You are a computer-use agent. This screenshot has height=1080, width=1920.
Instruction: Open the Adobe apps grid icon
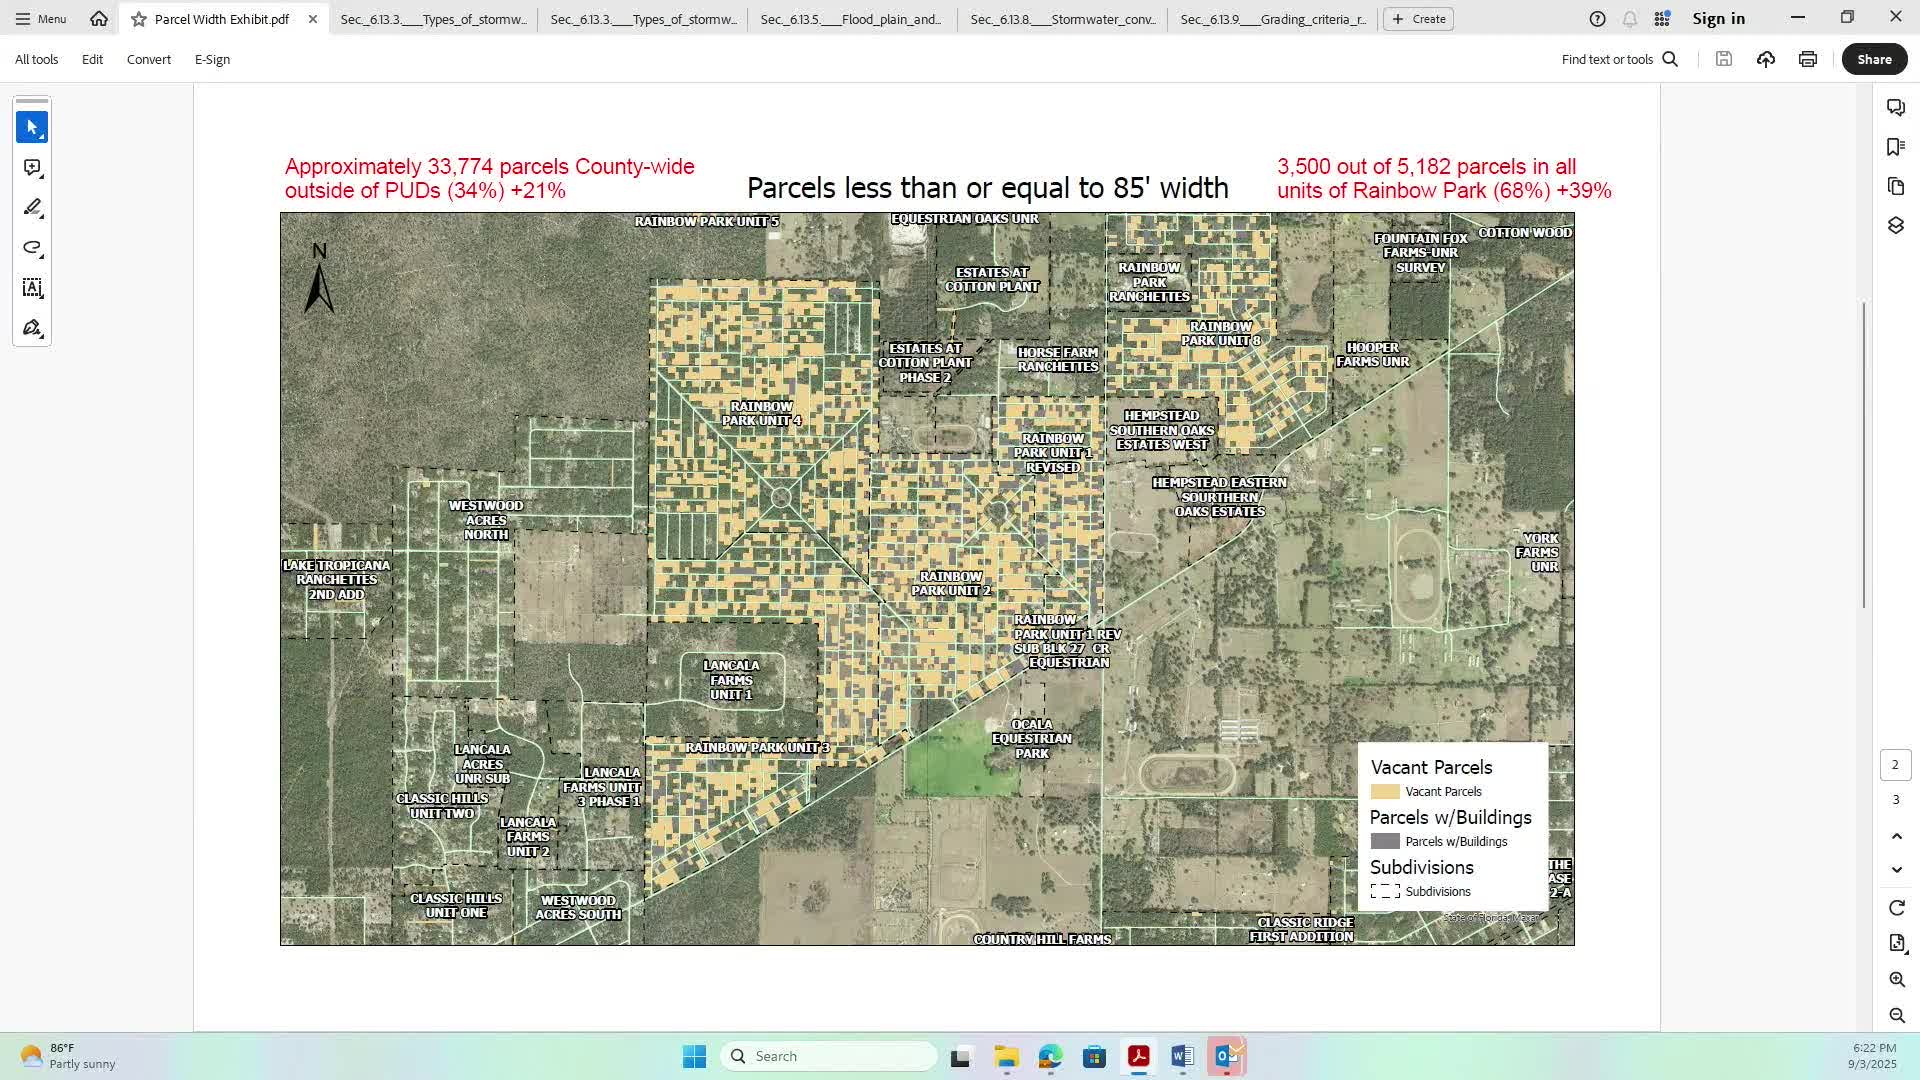point(1662,19)
